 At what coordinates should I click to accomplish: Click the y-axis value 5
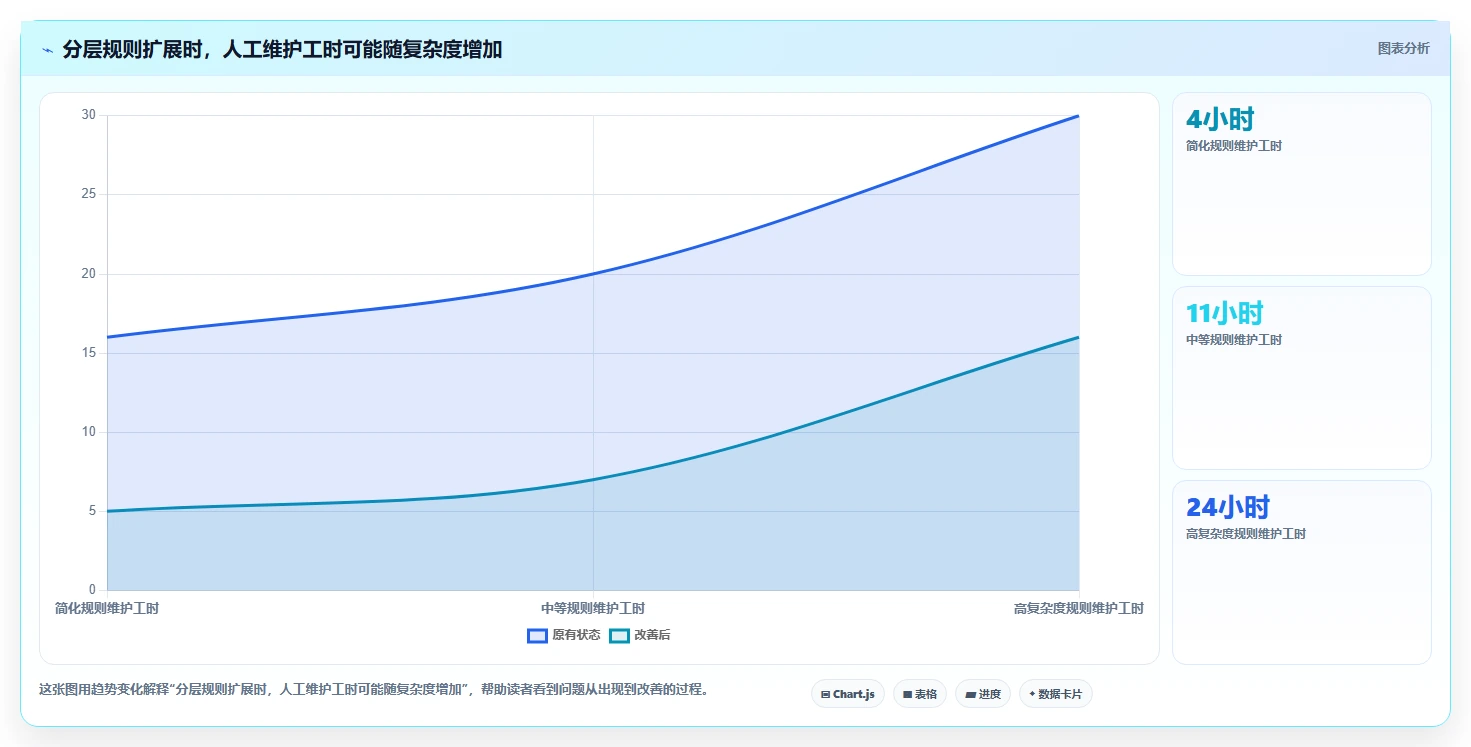(x=92, y=511)
